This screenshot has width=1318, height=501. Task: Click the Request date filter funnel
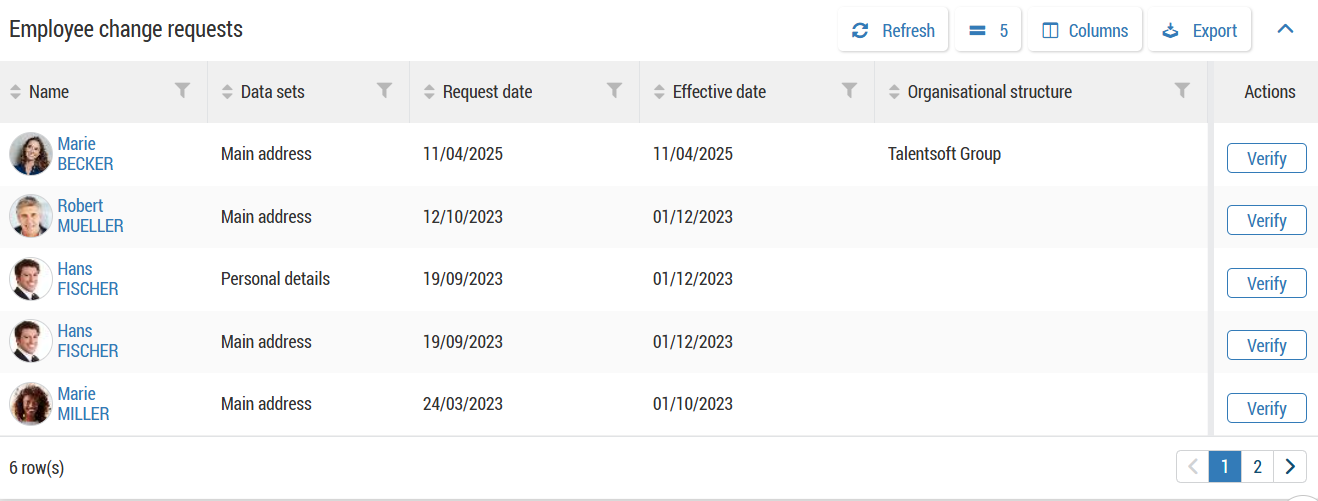coord(615,91)
